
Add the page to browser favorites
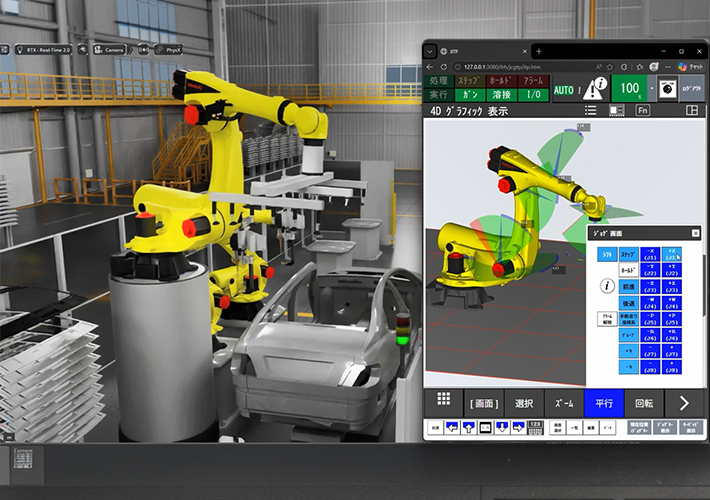coord(610,67)
